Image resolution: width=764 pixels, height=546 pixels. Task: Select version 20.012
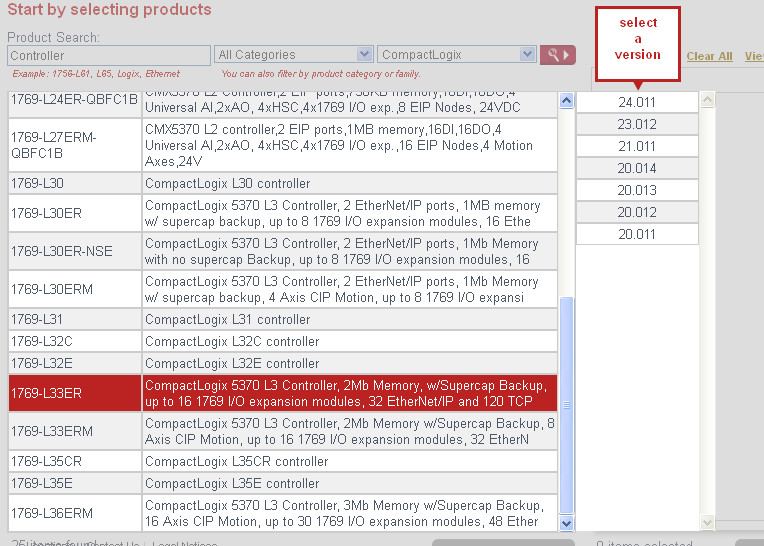pos(637,212)
